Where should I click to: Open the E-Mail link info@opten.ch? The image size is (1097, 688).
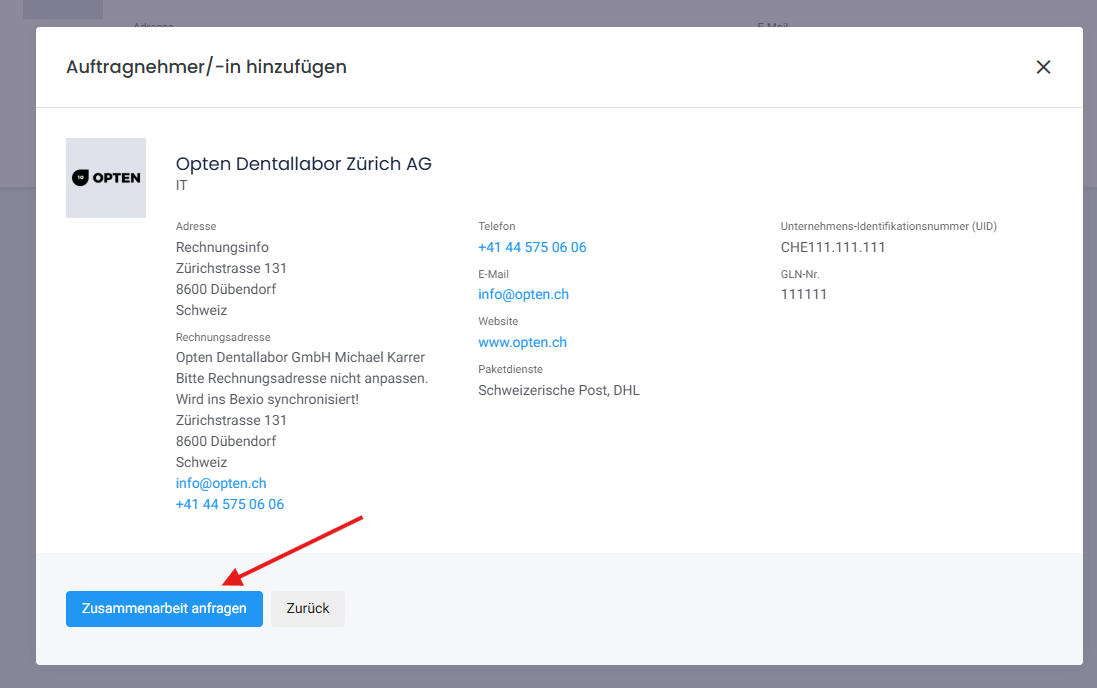[x=523, y=295]
